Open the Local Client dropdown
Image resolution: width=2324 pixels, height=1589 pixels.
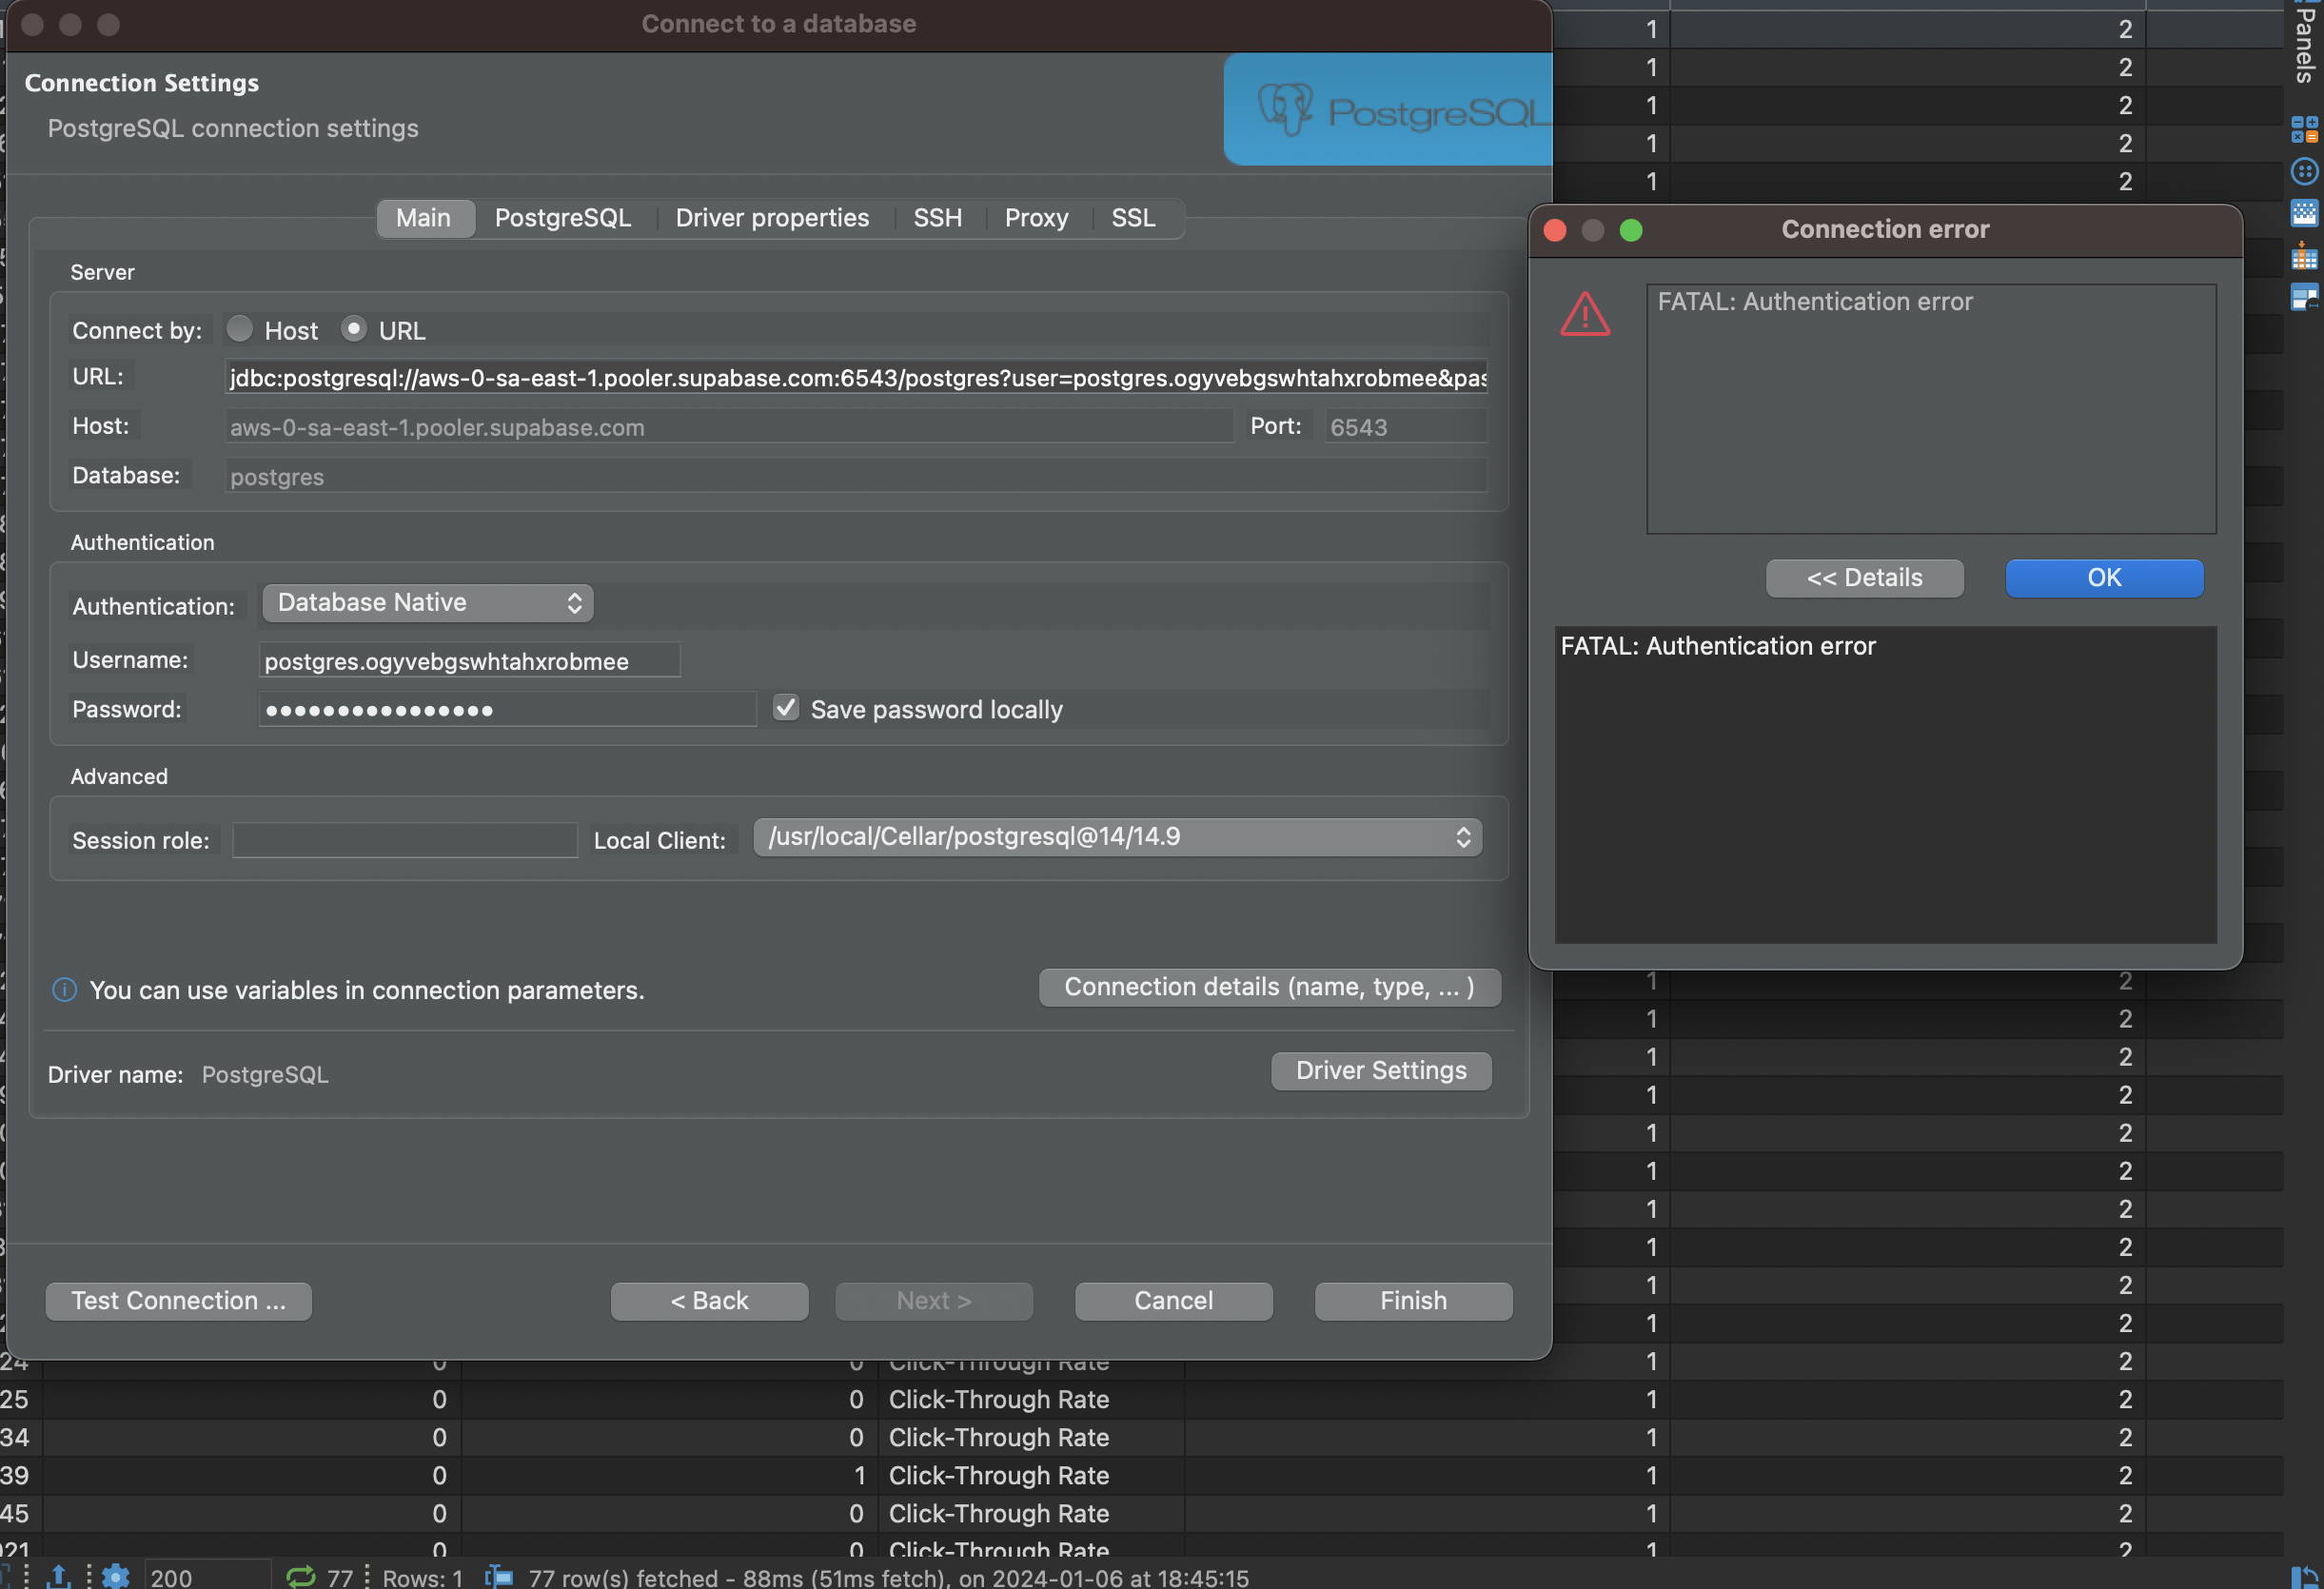(x=1117, y=838)
